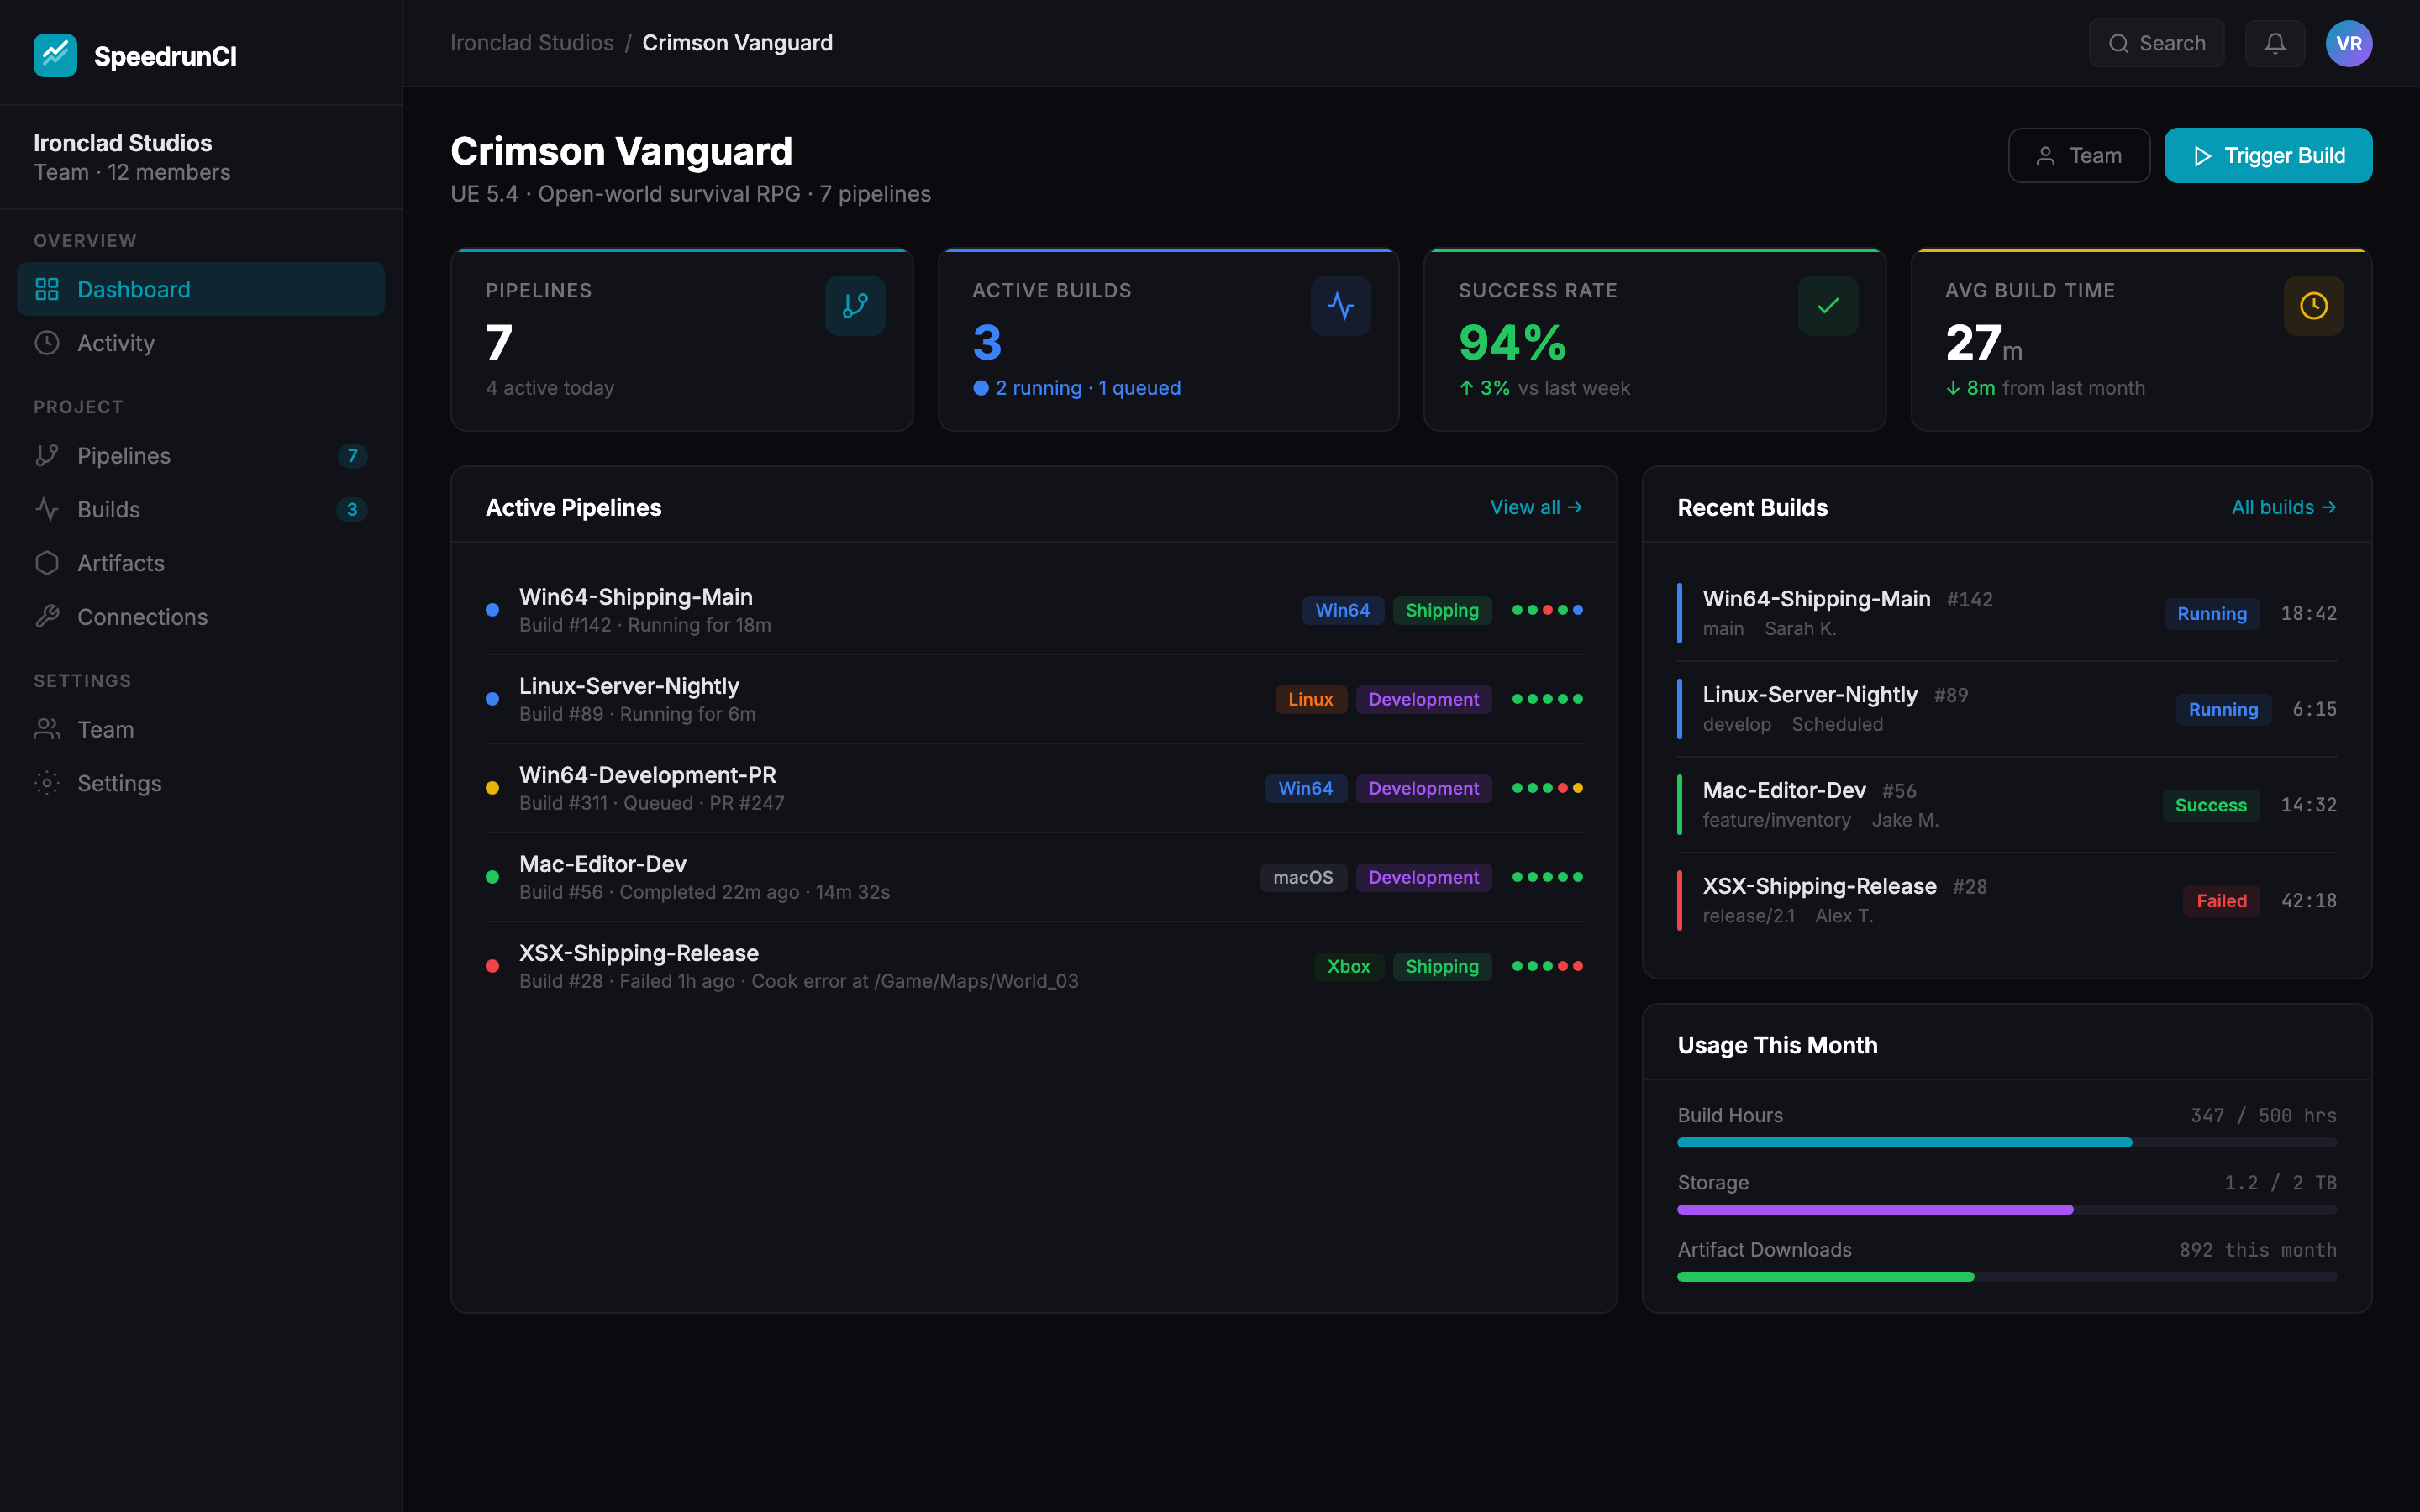2420x1512 pixels.
Task: Open the Builds section
Action: pos(200,510)
